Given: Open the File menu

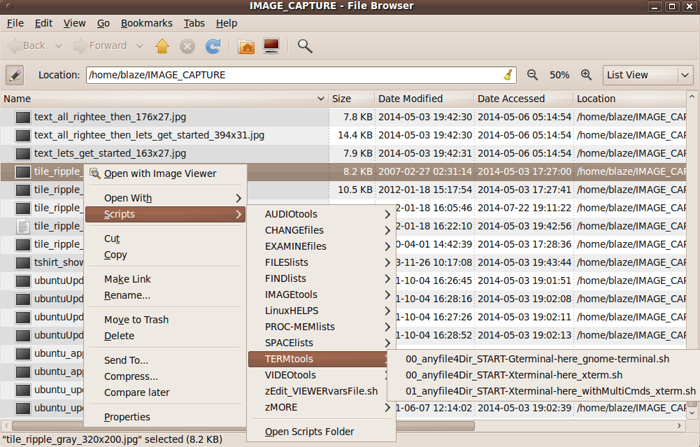Looking at the screenshot, I should [x=15, y=23].
